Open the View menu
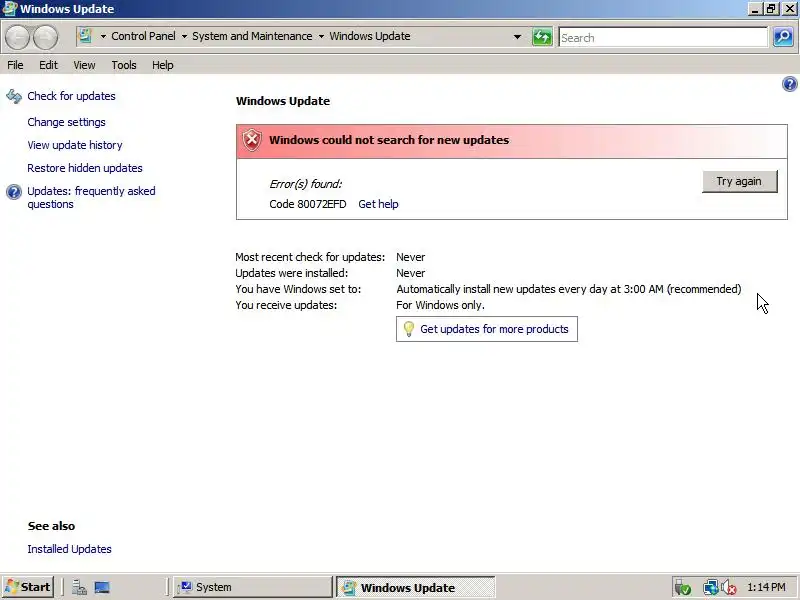800x600 pixels. 84,65
